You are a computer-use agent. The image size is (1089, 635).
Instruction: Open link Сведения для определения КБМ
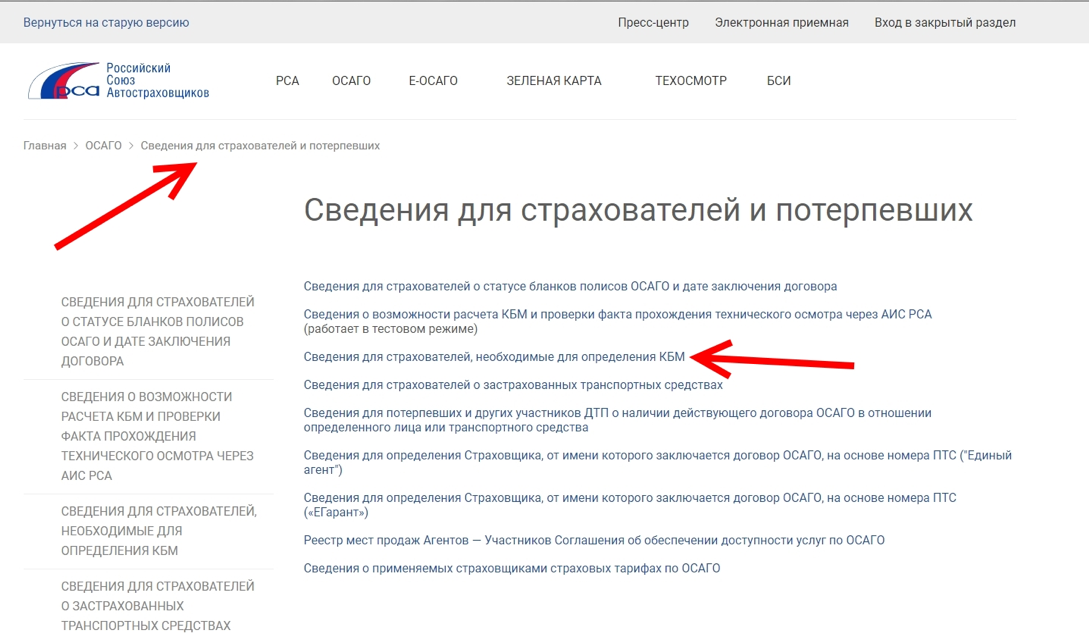(x=494, y=356)
